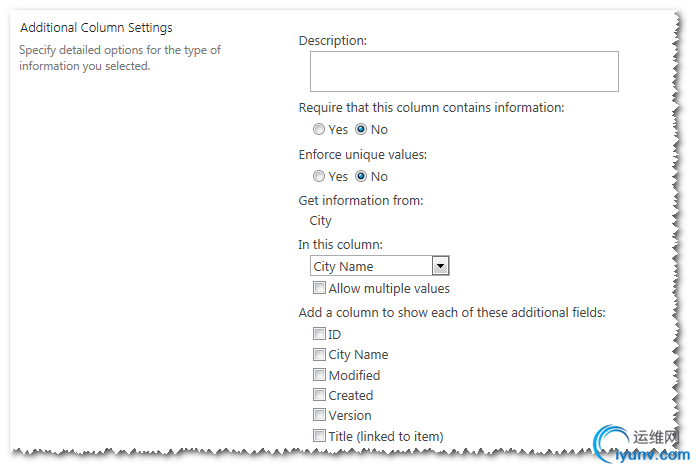This screenshot has width=696, height=471.
Task: Tick the Modified additional field checkbox
Action: tap(319, 375)
